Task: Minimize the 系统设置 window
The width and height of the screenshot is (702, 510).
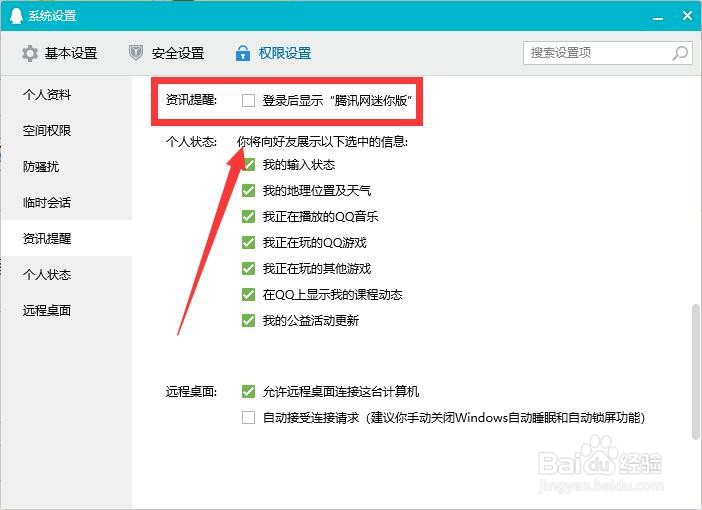Action: [658, 18]
